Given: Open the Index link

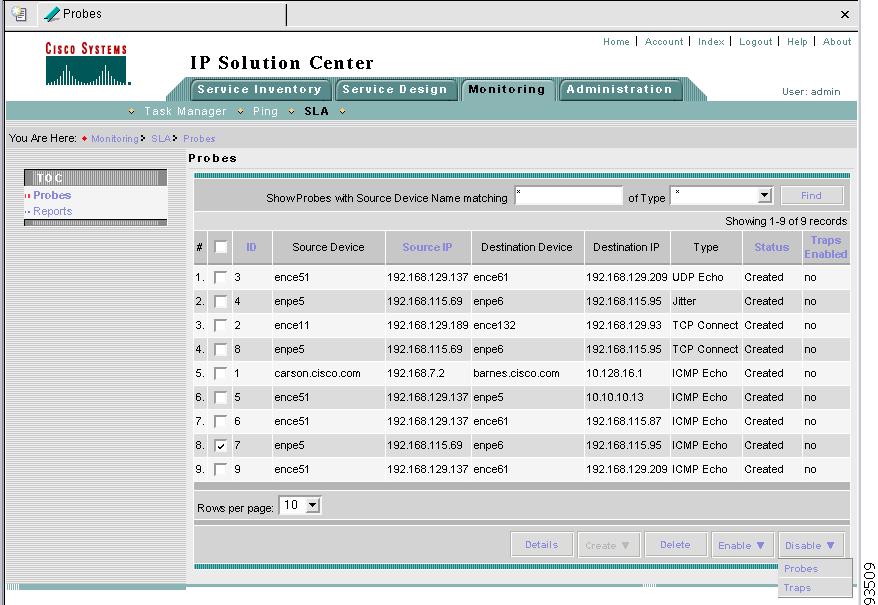Looking at the screenshot, I should point(711,41).
